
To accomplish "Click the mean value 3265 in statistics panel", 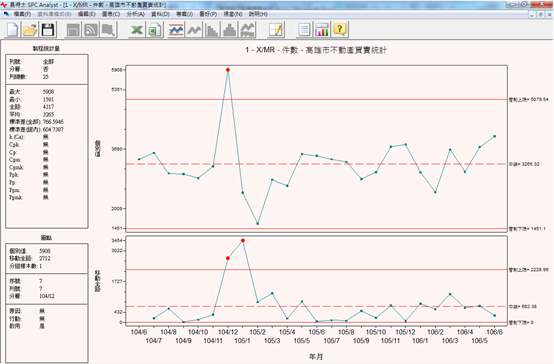I will pyautogui.click(x=48, y=115).
